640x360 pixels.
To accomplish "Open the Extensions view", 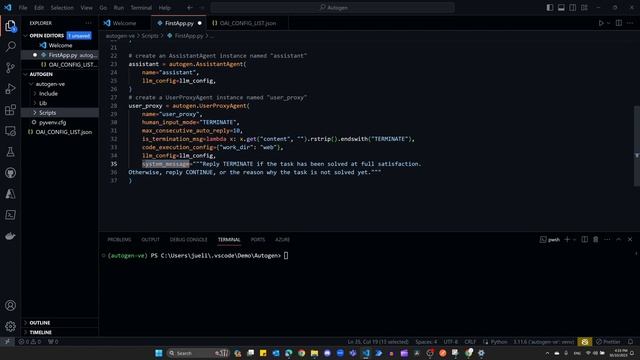I will pyautogui.click(x=10, y=110).
